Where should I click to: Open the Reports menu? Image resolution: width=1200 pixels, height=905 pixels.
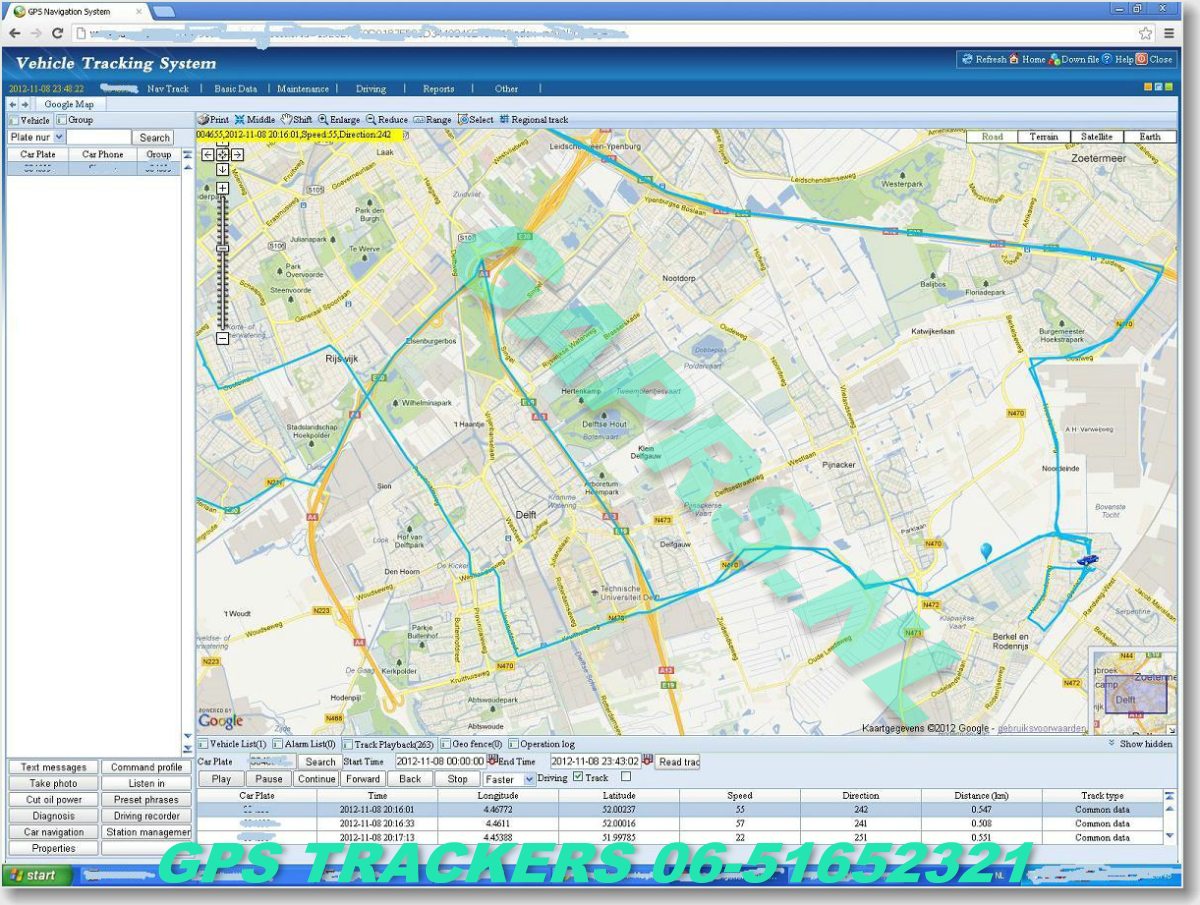tap(439, 89)
